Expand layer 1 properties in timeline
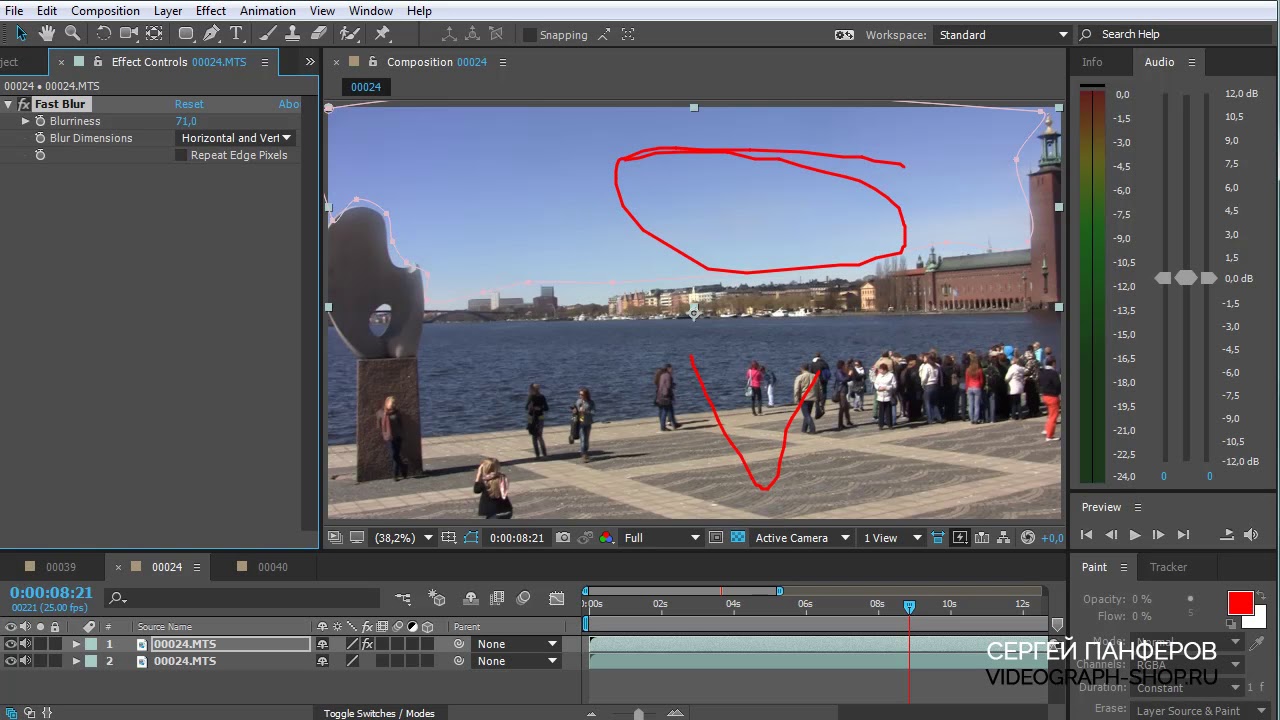The width and height of the screenshot is (1280, 720). click(x=75, y=644)
